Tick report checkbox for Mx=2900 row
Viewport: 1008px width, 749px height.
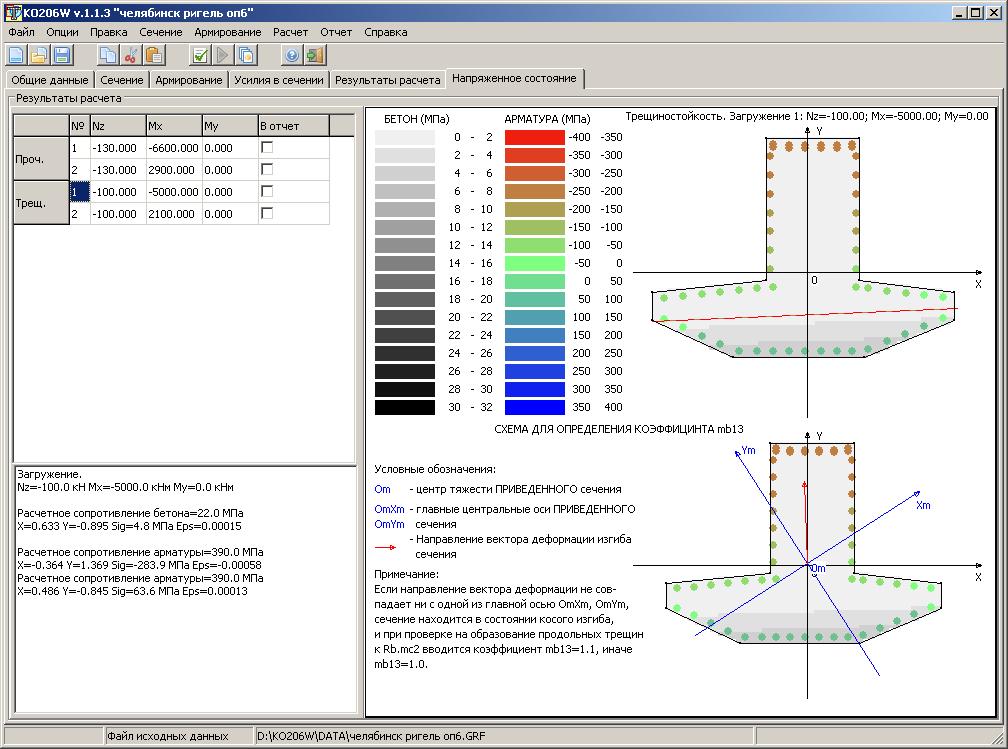(267, 169)
